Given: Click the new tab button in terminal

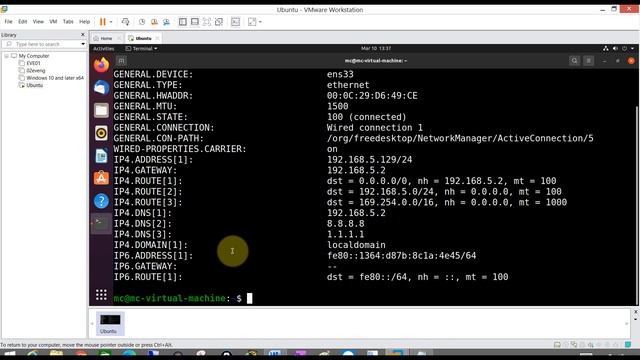Looking at the screenshot, I should (121, 61).
